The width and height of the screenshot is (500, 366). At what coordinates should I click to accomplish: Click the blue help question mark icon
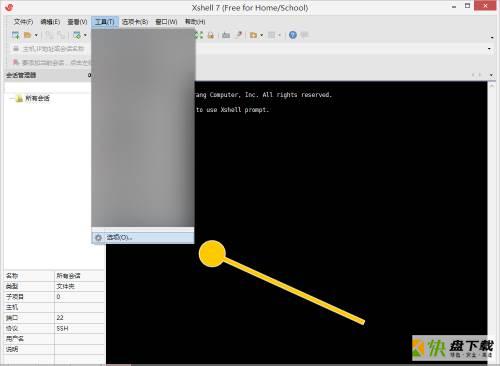tap(293, 35)
